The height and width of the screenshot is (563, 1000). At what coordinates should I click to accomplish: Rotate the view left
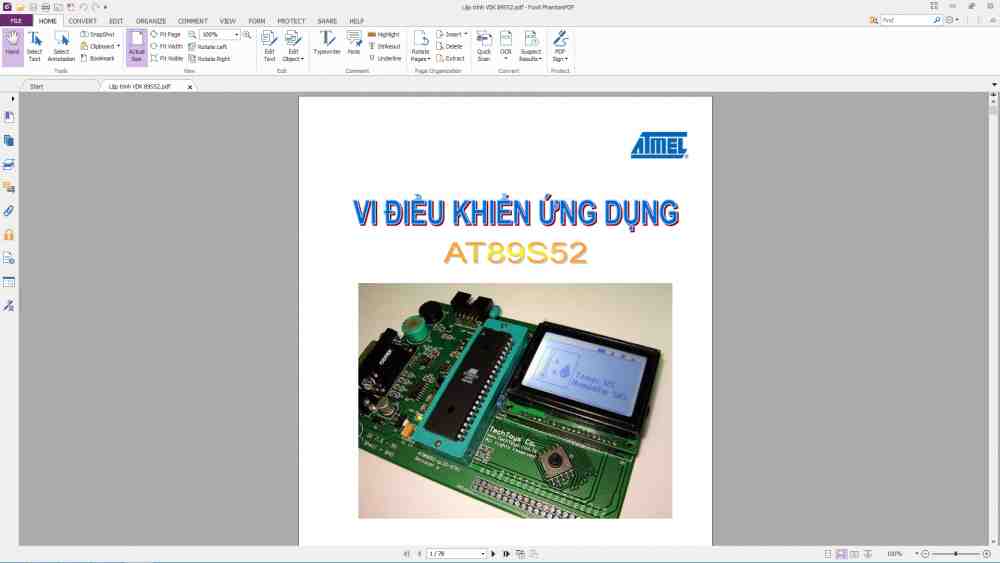pyautogui.click(x=209, y=47)
